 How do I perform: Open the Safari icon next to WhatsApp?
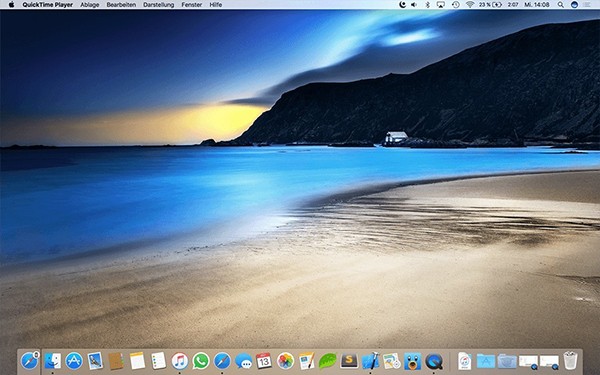click(222, 361)
